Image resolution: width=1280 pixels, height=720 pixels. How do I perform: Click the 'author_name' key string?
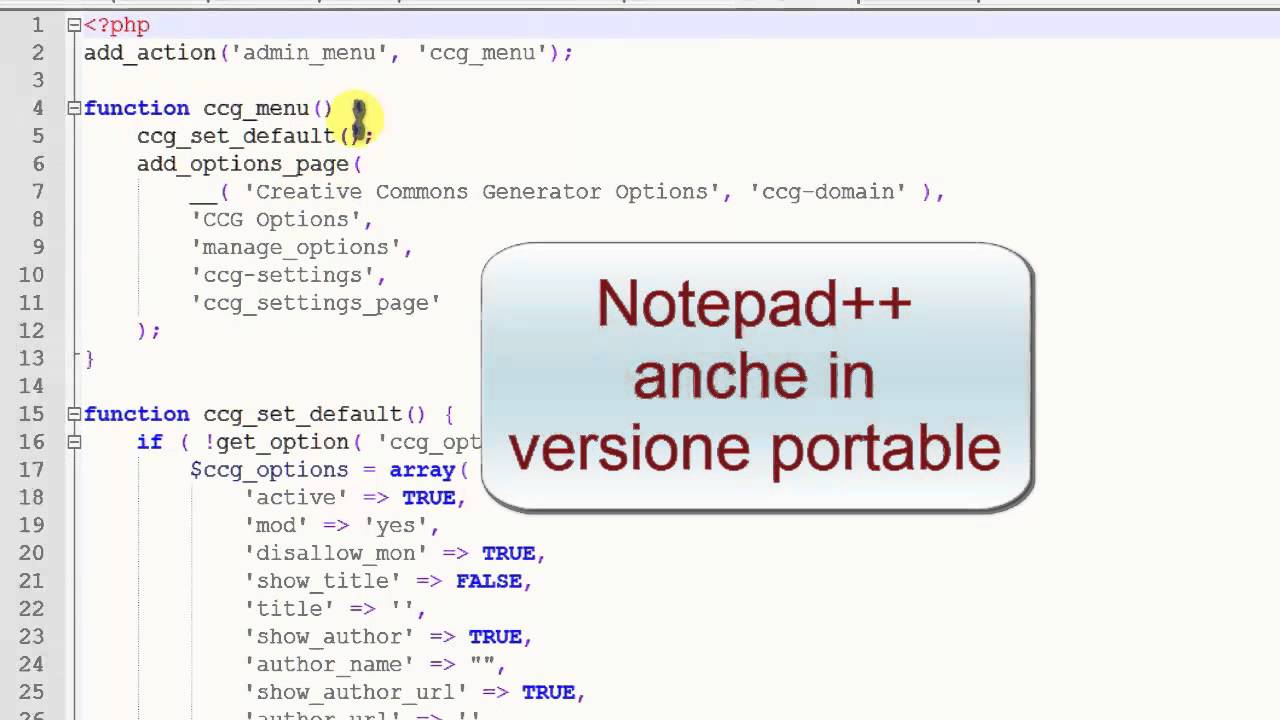click(329, 665)
